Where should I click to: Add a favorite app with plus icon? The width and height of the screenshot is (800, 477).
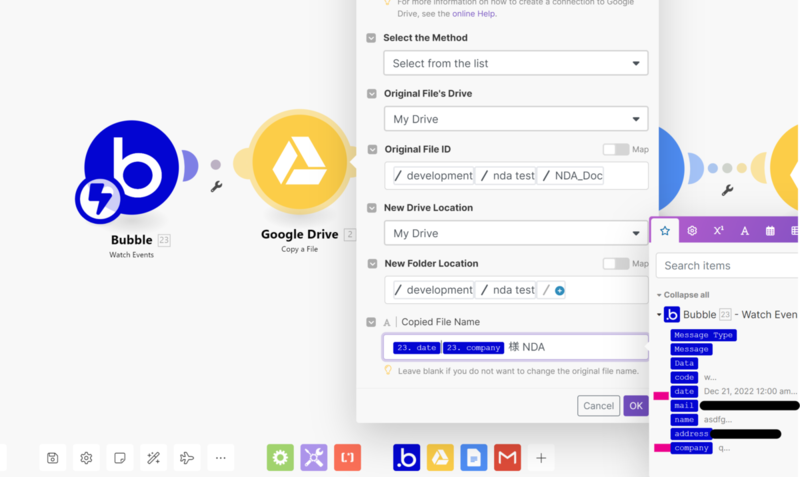pyautogui.click(x=541, y=458)
